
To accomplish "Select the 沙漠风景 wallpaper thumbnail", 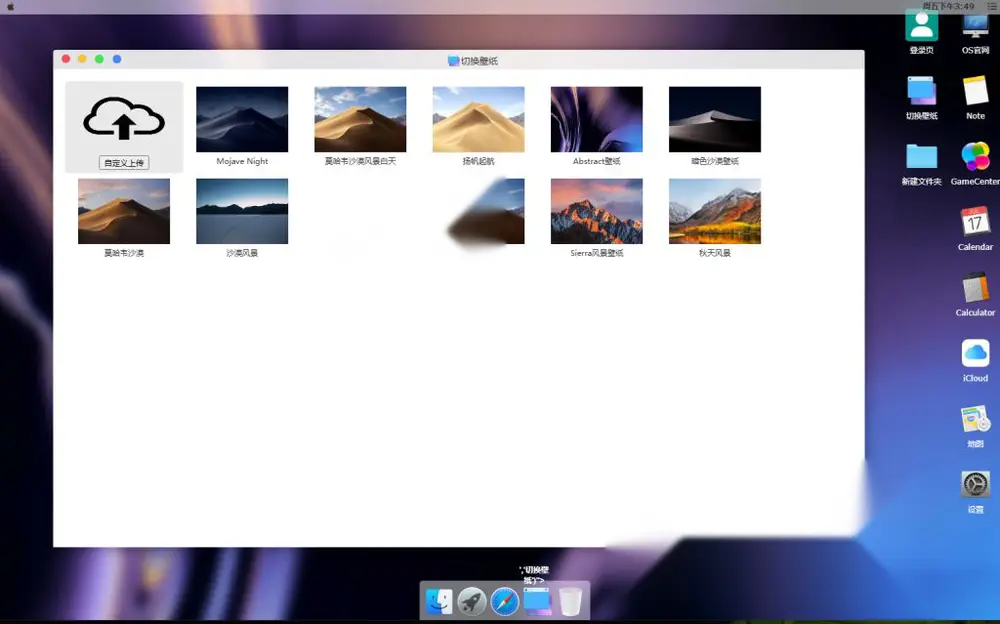I will click(242, 211).
